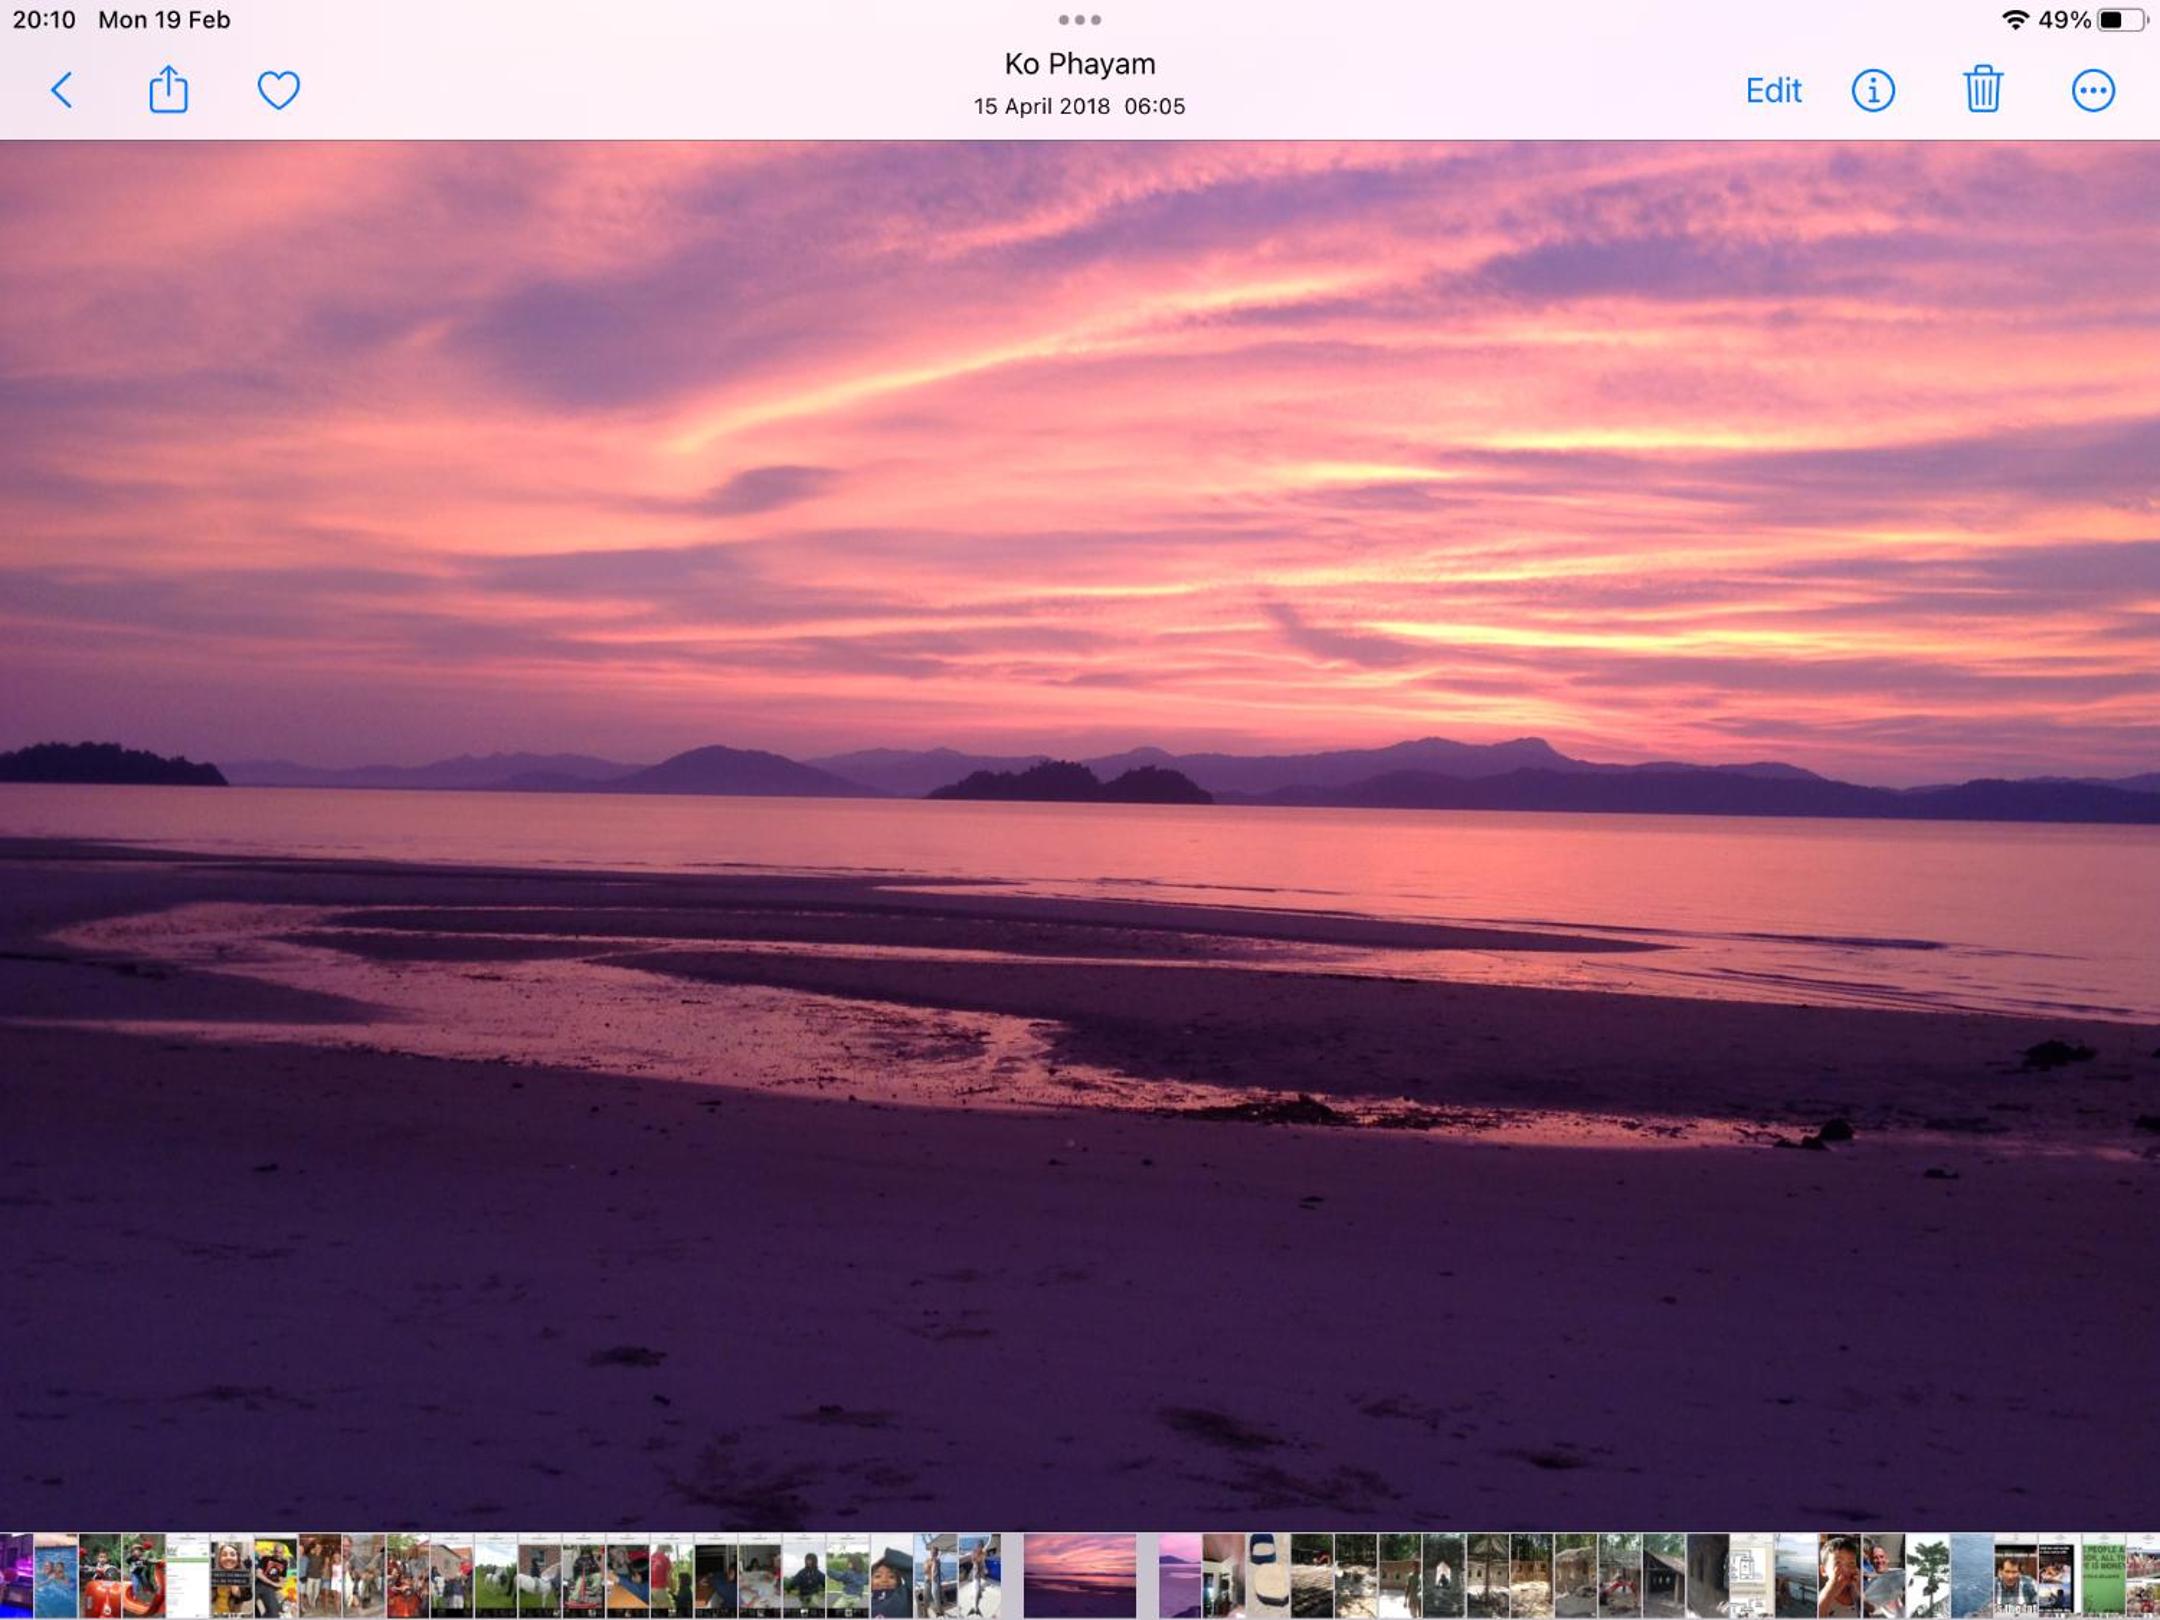The width and height of the screenshot is (2160, 1620).
Task: Go back using the blue chevron arrow
Action: [x=62, y=90]
